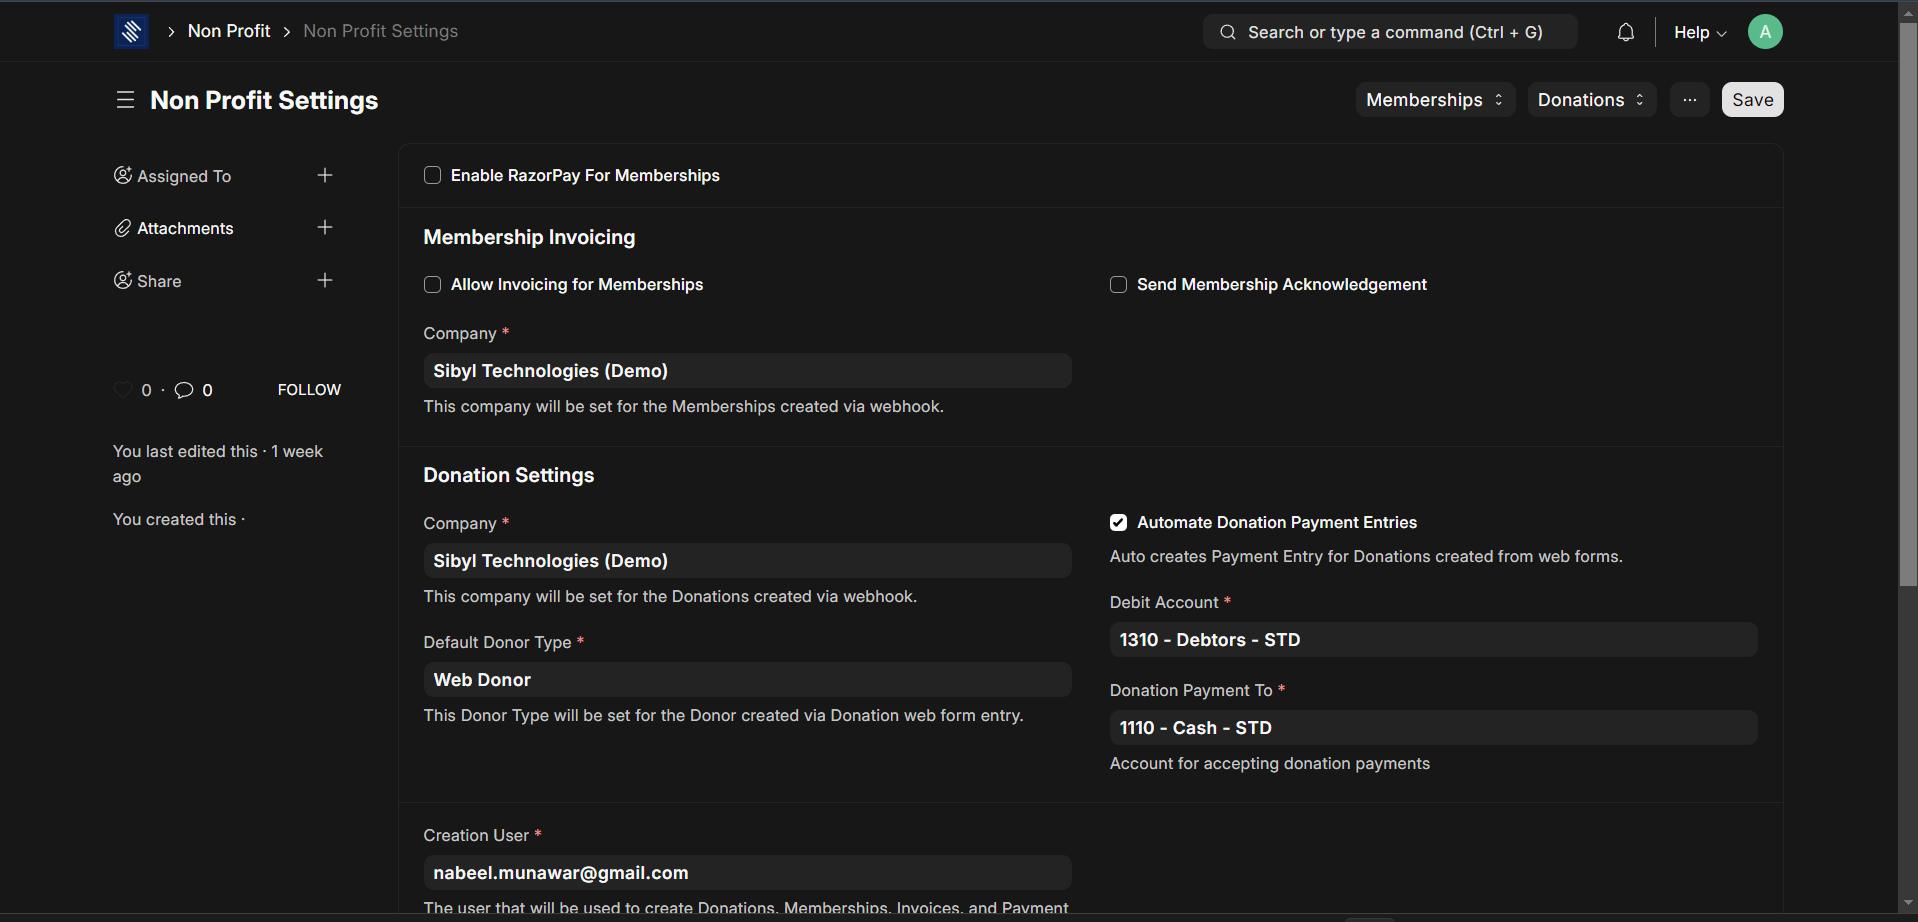The width and height of the screenshot is (1918, 922).
Task: Click the global search bar
Action: pos(1389,31)
